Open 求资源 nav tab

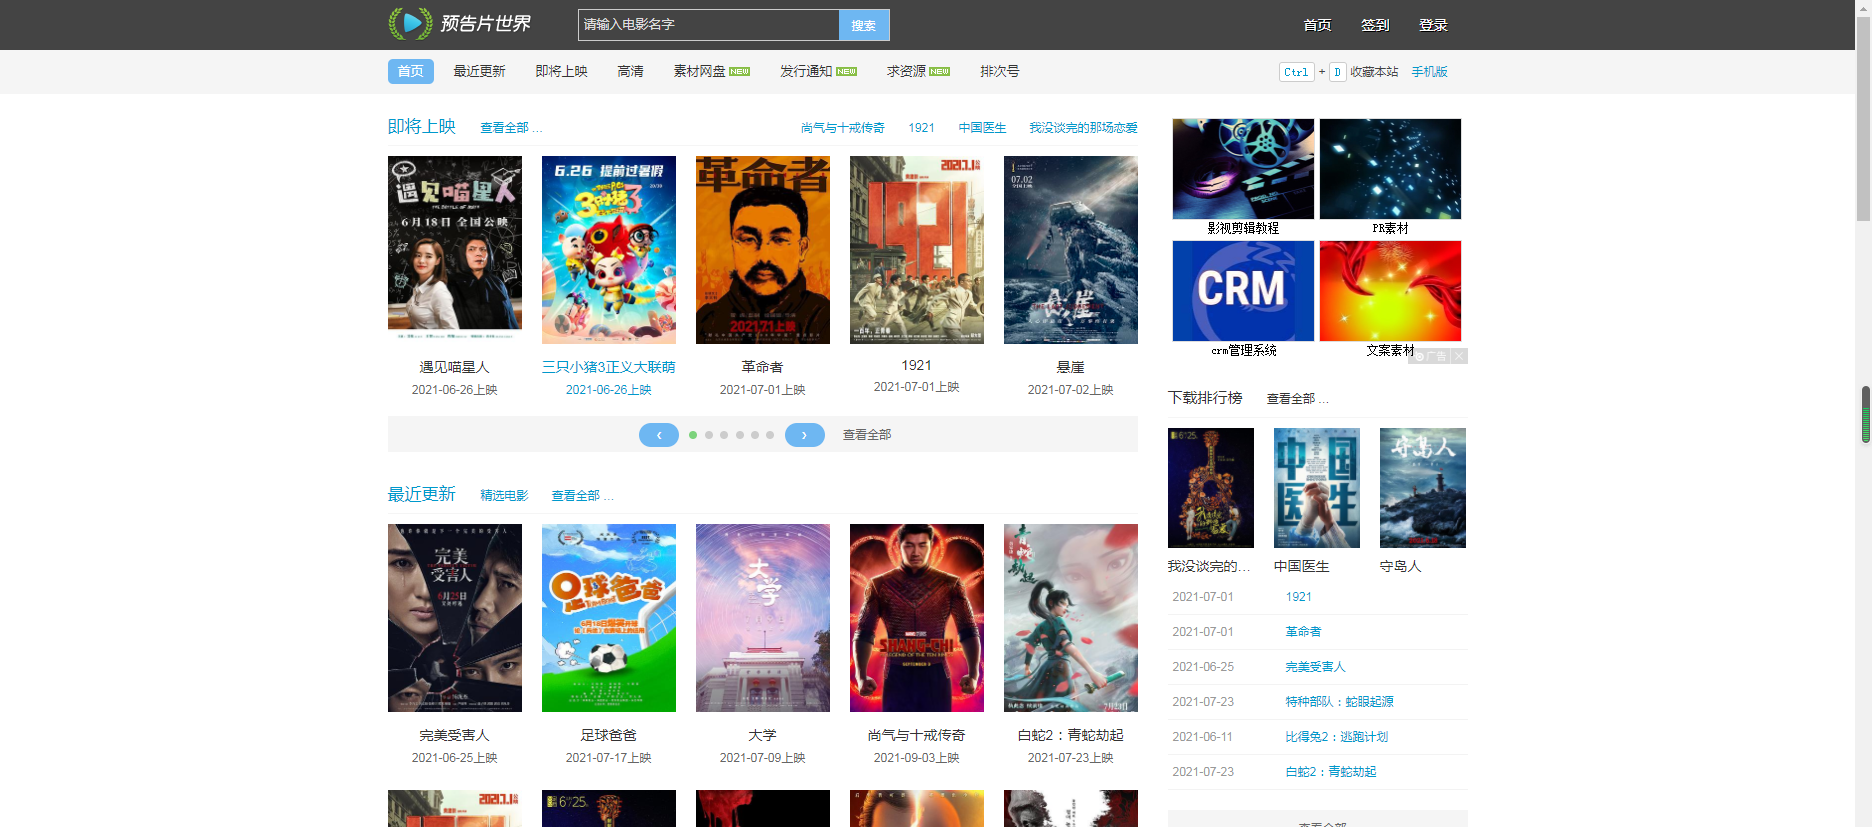click(x=918, y=71)
